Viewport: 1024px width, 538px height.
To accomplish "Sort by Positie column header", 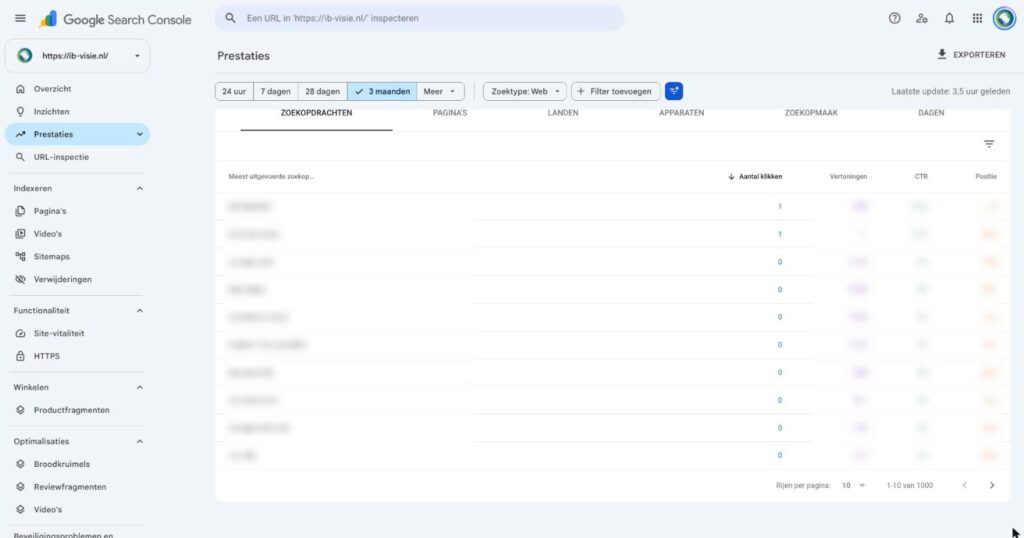I will pos(986,176).
